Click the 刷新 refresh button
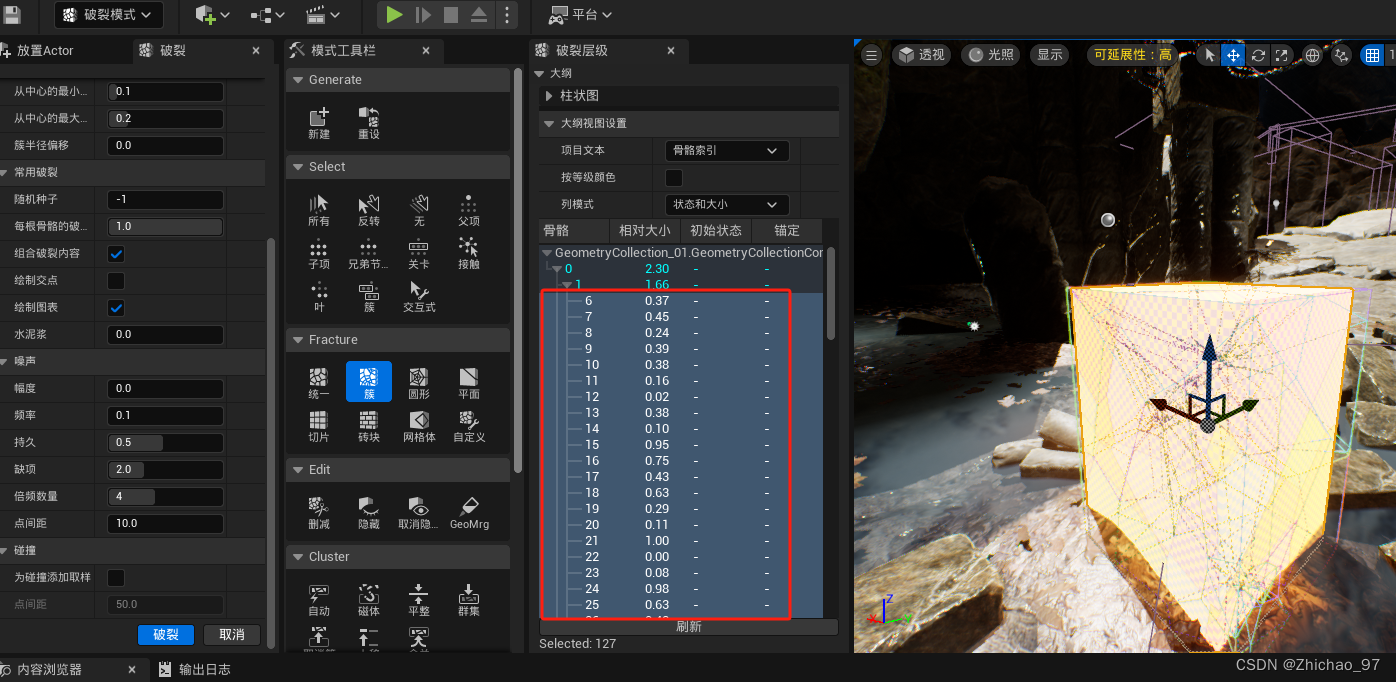The height and width of the screenshot is (682, 1396). pyautogui.click(x=689, y=627)
